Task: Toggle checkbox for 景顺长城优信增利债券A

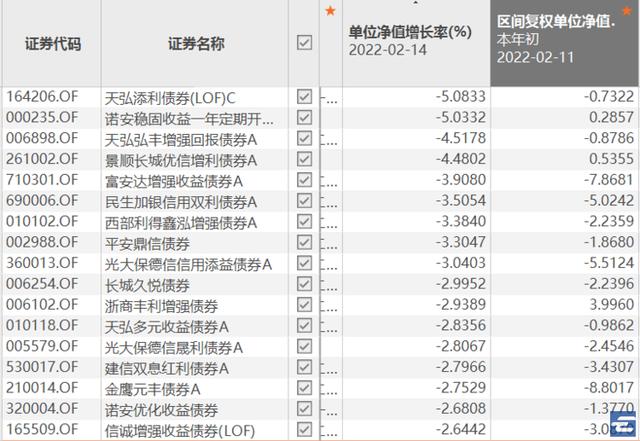Action: [x=304, y=159]
